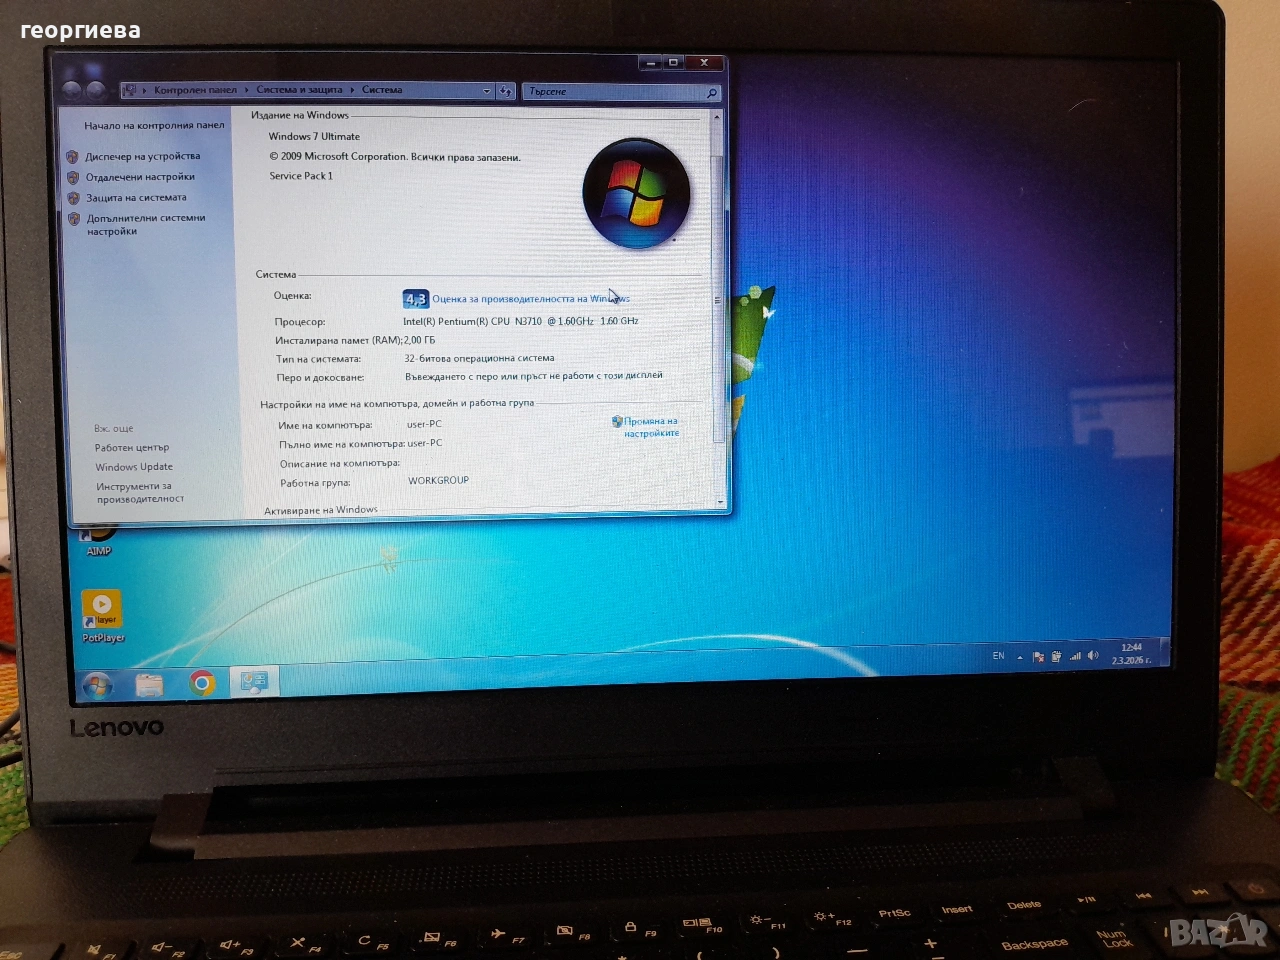Click user-PC next to Име на компютъра
Screen dimensions: 1280x960
(424, 424)
